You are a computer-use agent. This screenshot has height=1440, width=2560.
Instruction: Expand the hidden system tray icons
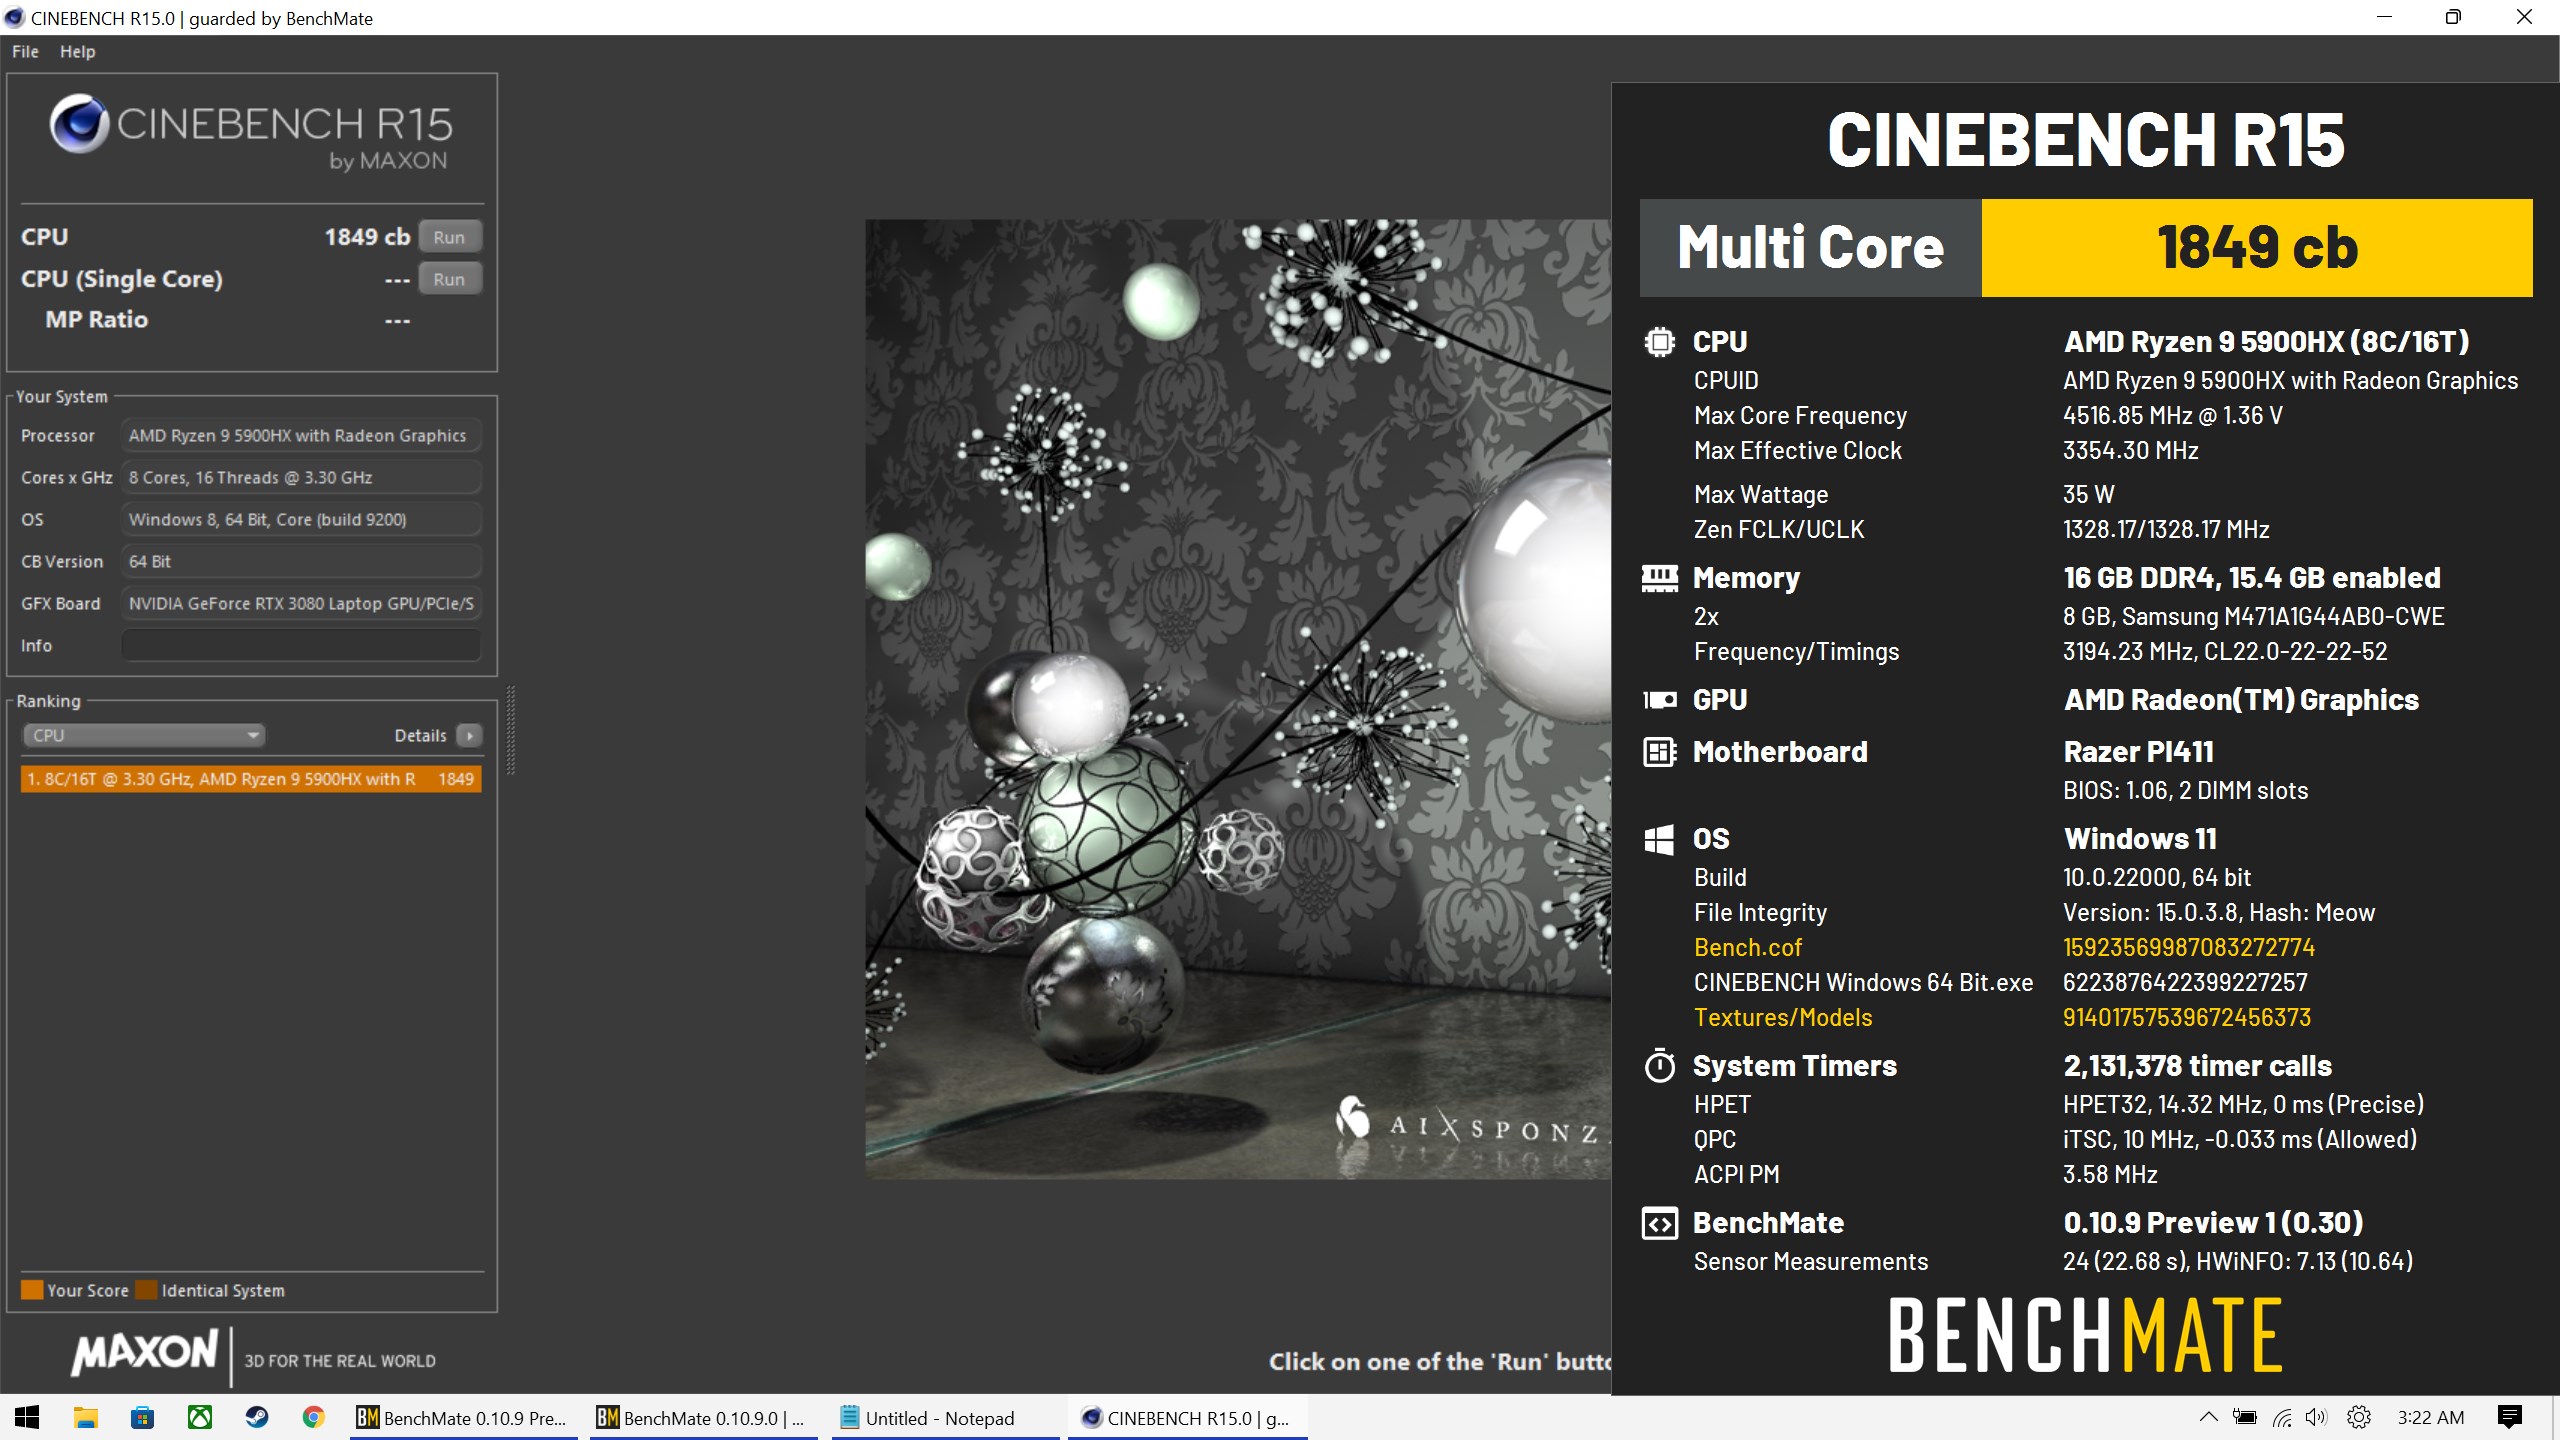(x=2208, y=1417)
